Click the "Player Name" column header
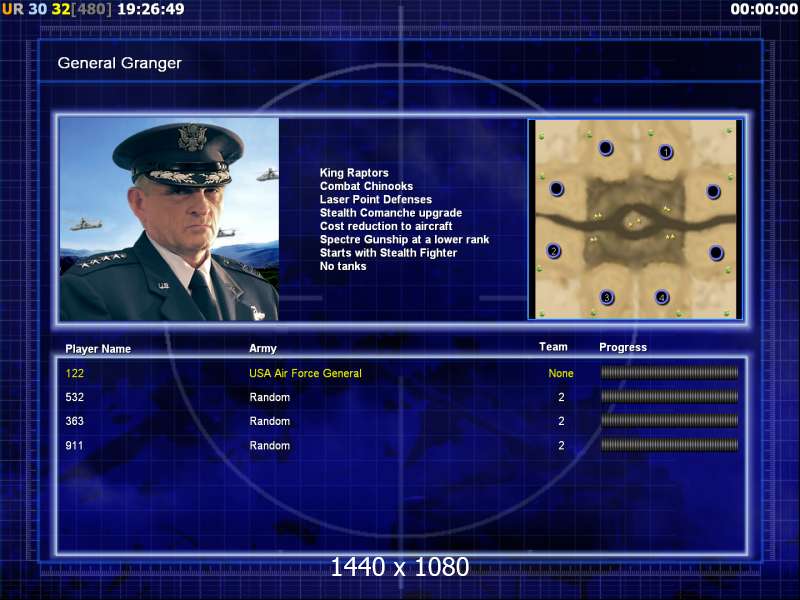This screenshot has height=600, width=800. (98, 349)
